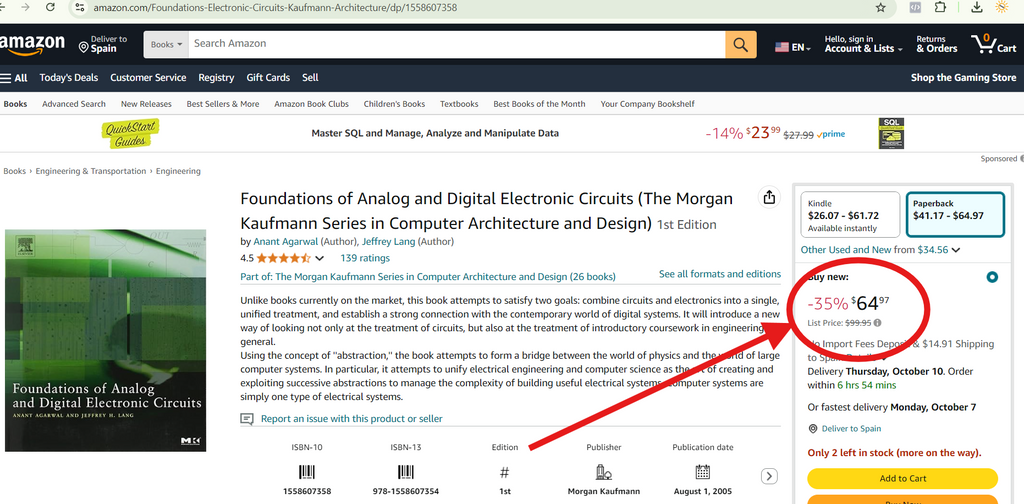Viewport: 1024px width, 504px height.
Task: Select the Kindle format option
Action: click(849, 214)
